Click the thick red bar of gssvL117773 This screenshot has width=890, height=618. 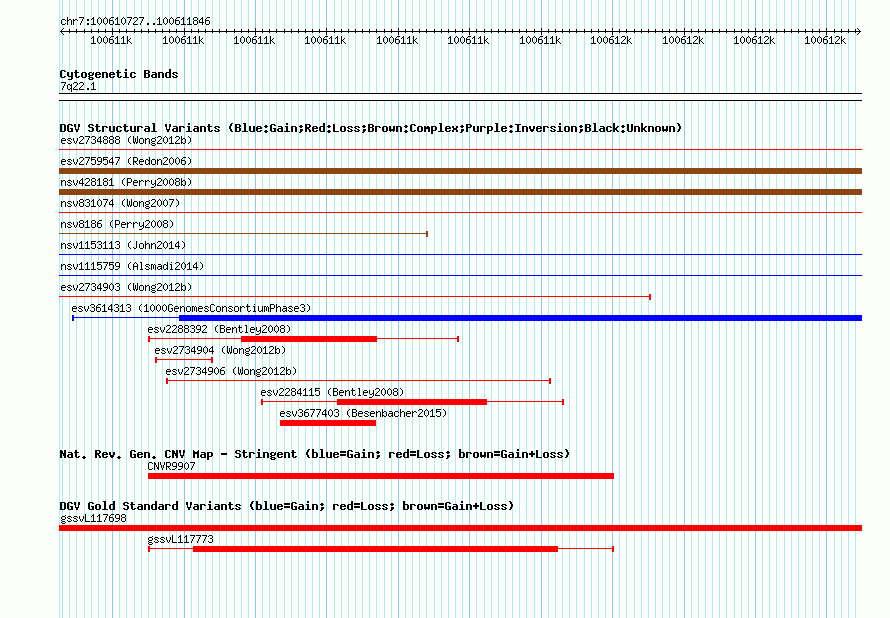click(376, 549)
